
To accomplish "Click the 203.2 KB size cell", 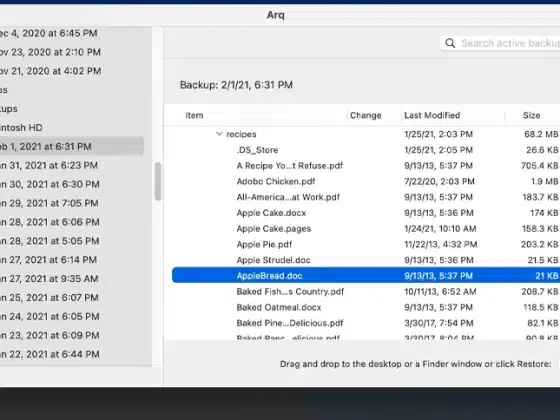I will pyautogui.click(x=539, y=244).
